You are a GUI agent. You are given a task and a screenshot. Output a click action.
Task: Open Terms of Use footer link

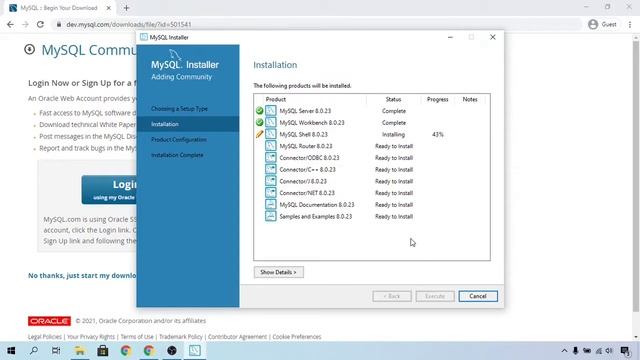137,337
